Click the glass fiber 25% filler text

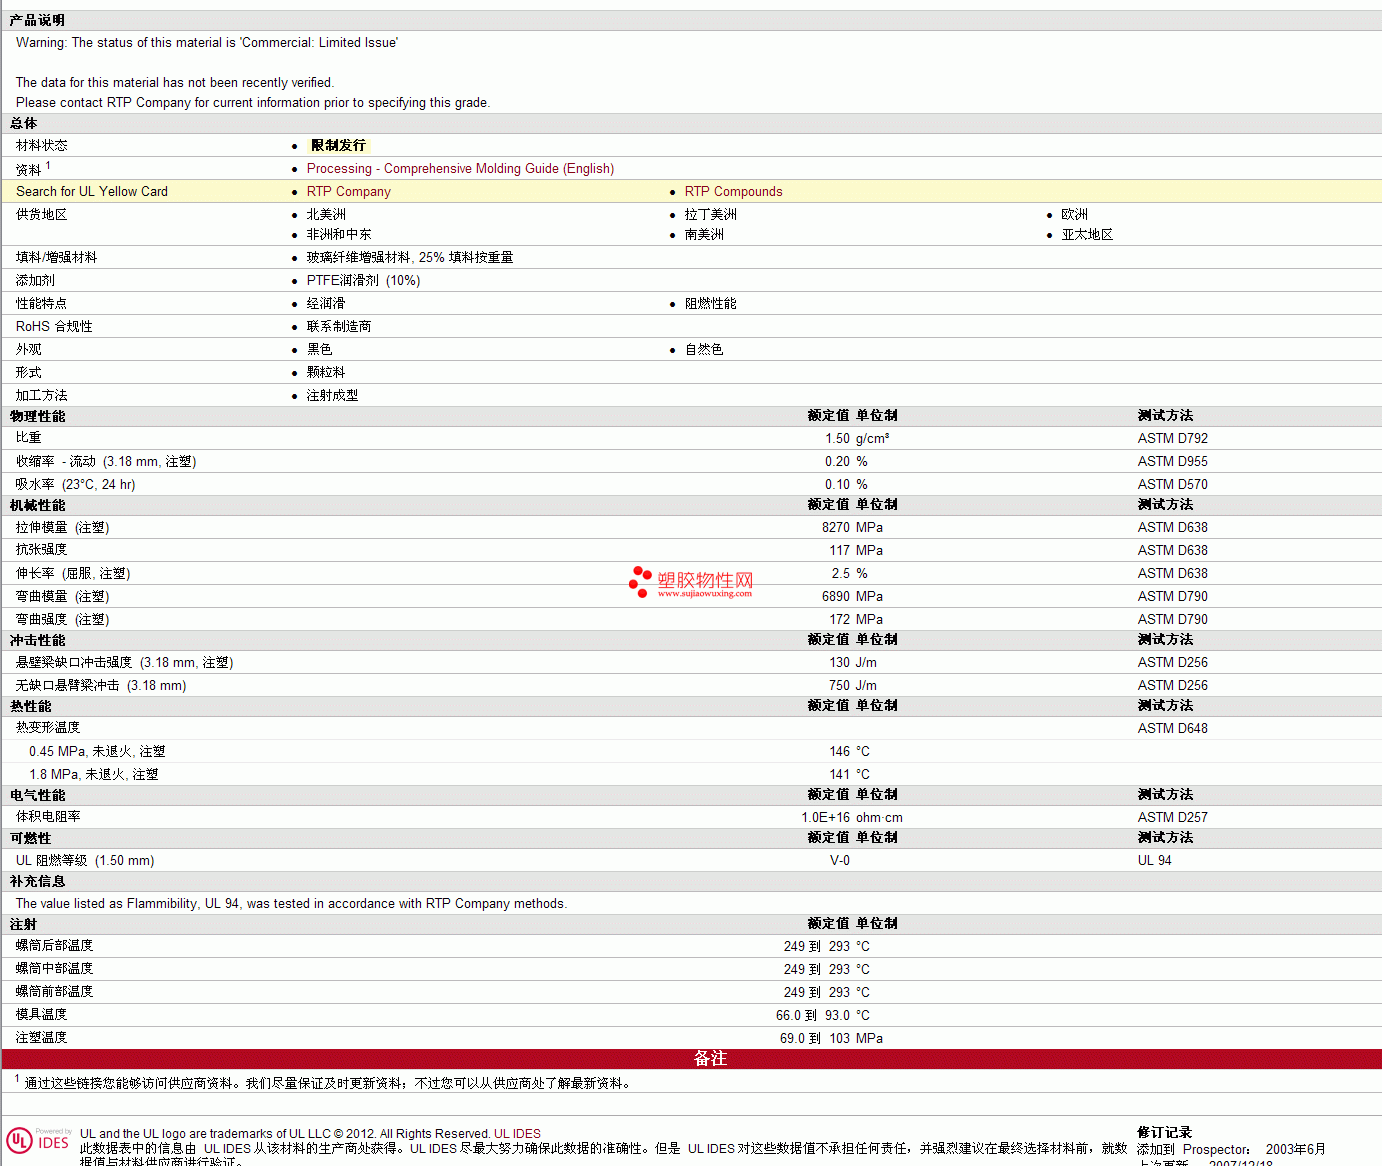point(410,258)
